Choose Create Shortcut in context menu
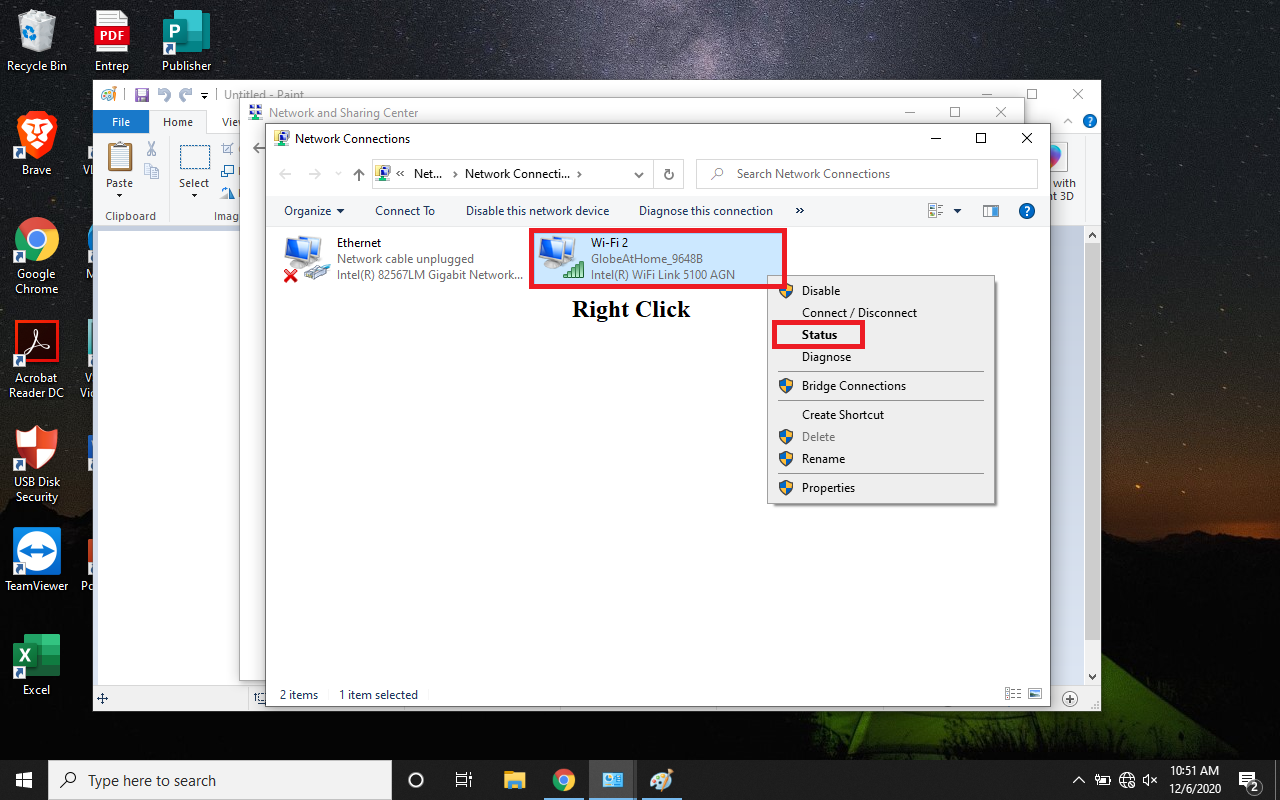1280x800 pixels. pos(882,415)
